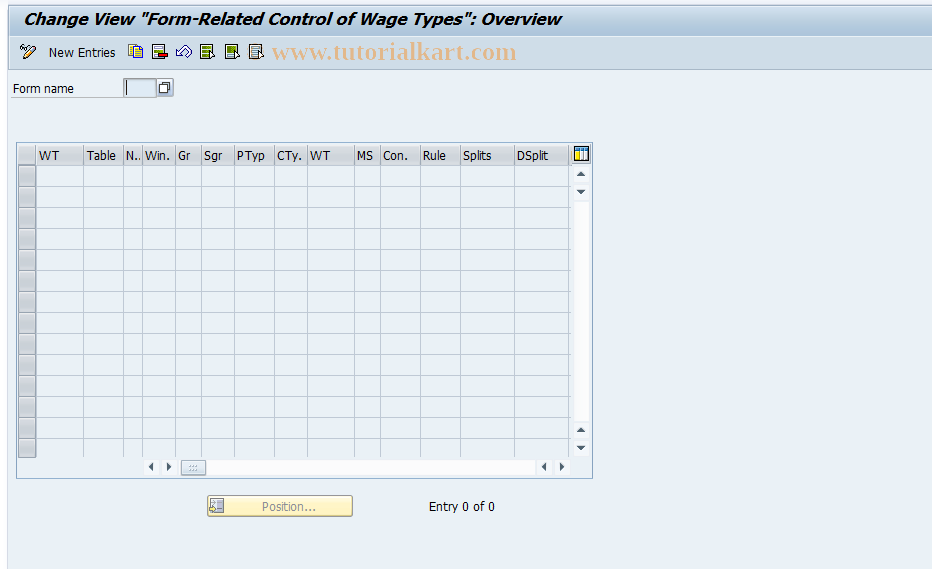Image resolution: width=932 pixels, height=569 pixels.
Task: Click top down-arrow of vertical scrollbar
Action: pyautogui.click(x=581, y=192)
